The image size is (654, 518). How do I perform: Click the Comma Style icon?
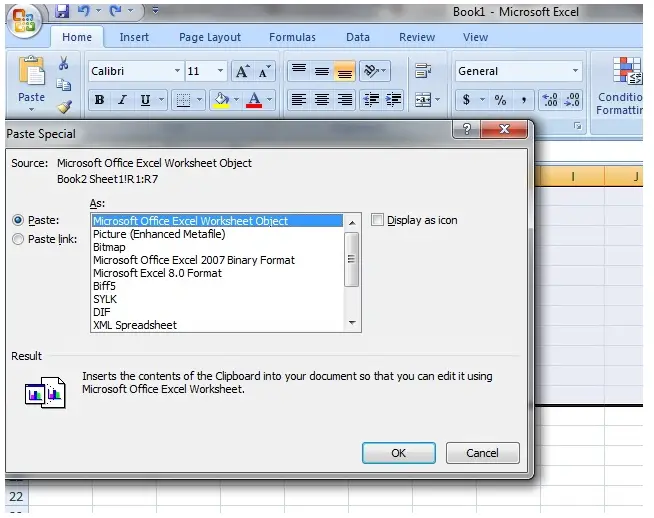(523, 100)
